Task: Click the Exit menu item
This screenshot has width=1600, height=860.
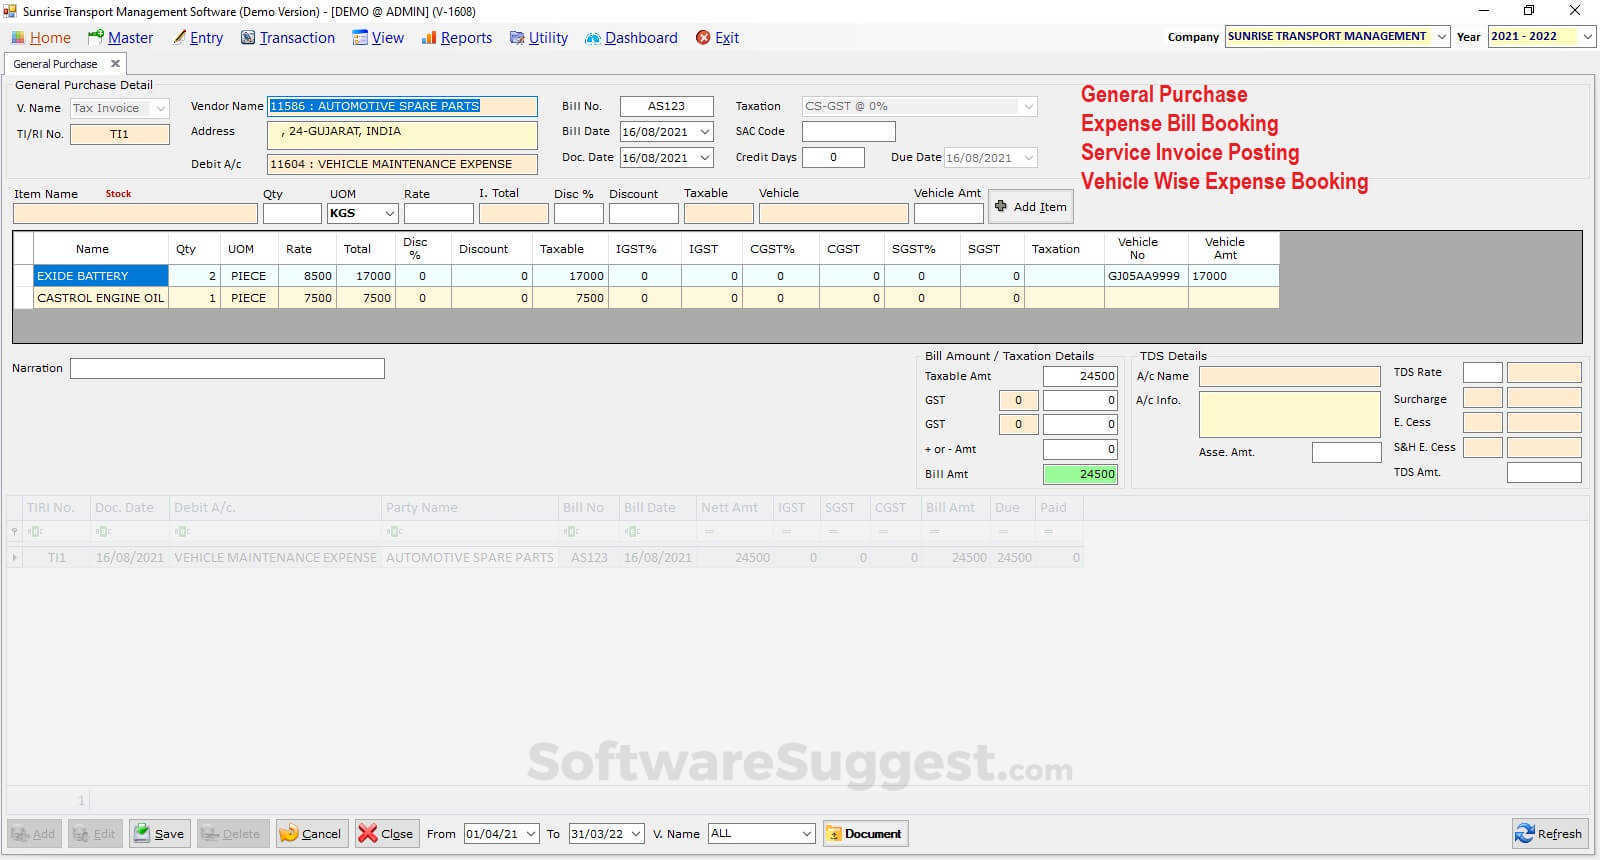Action: click(x=718, y=38)
